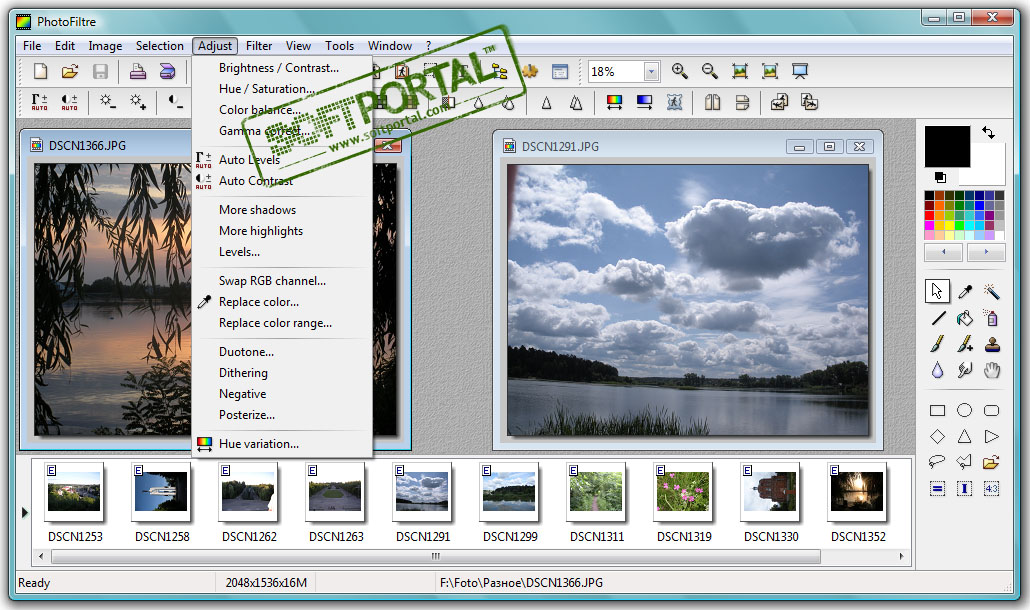This screenshot has width=1030, height=610.
Task: Choose Hue variation menu entry
Action: pyautogui.click(x=259, y=444)
